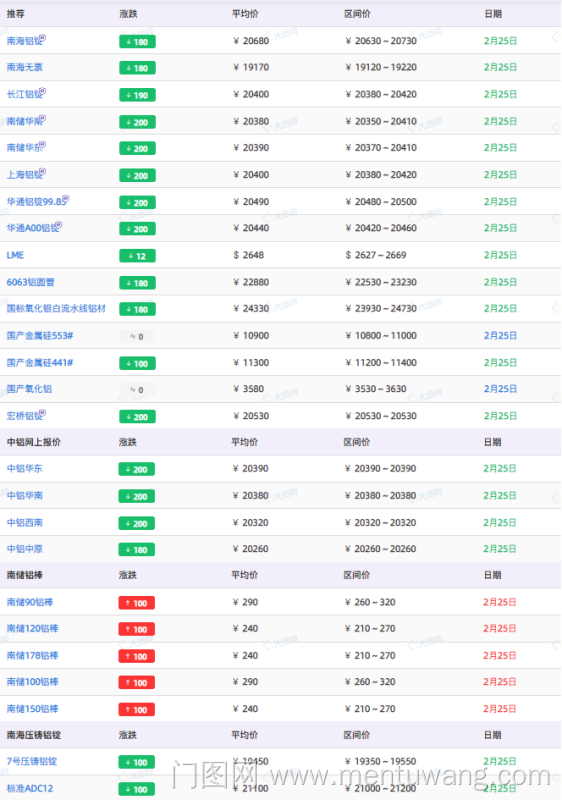Click the green 190 badge for 长江铝锭
562x800 pixels.
[137, 95]
